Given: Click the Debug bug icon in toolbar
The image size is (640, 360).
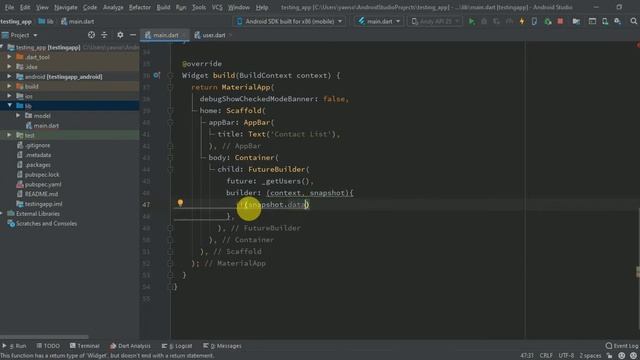Looking at the screenshot, I should 484,21.
